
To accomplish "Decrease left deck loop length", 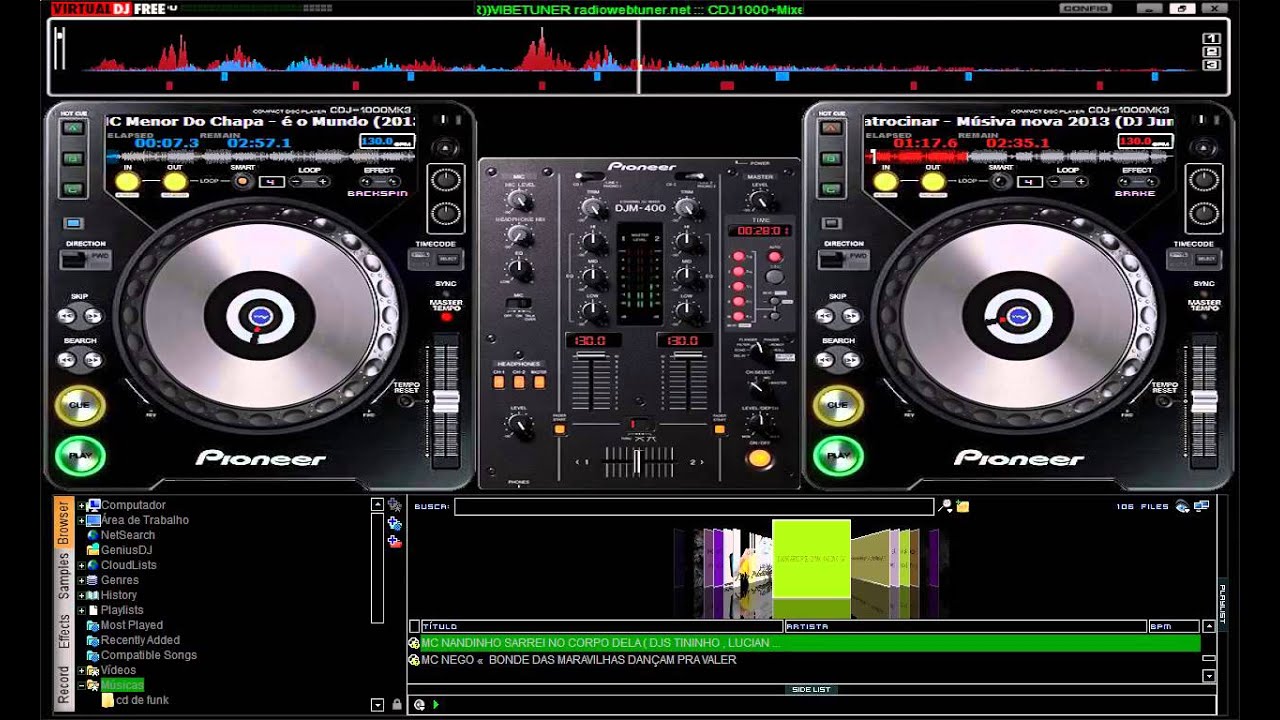I will pos(297,182).
